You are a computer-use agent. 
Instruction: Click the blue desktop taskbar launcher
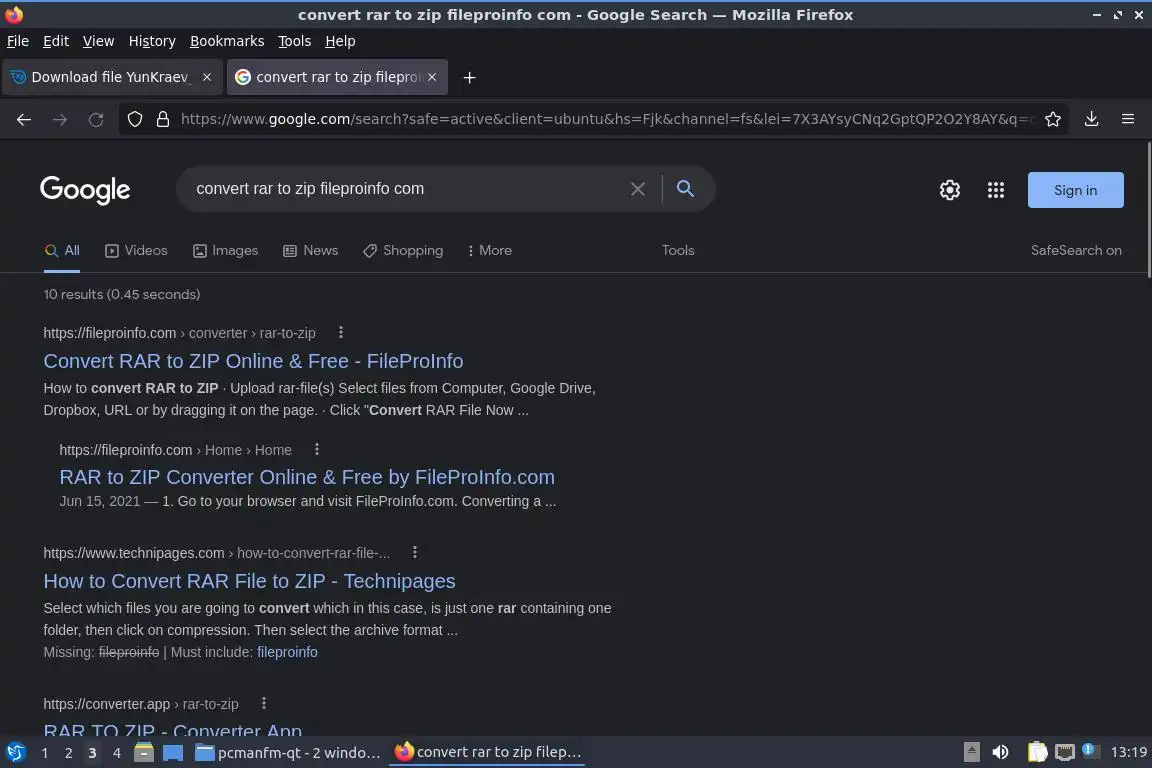(x=173, y=752)
